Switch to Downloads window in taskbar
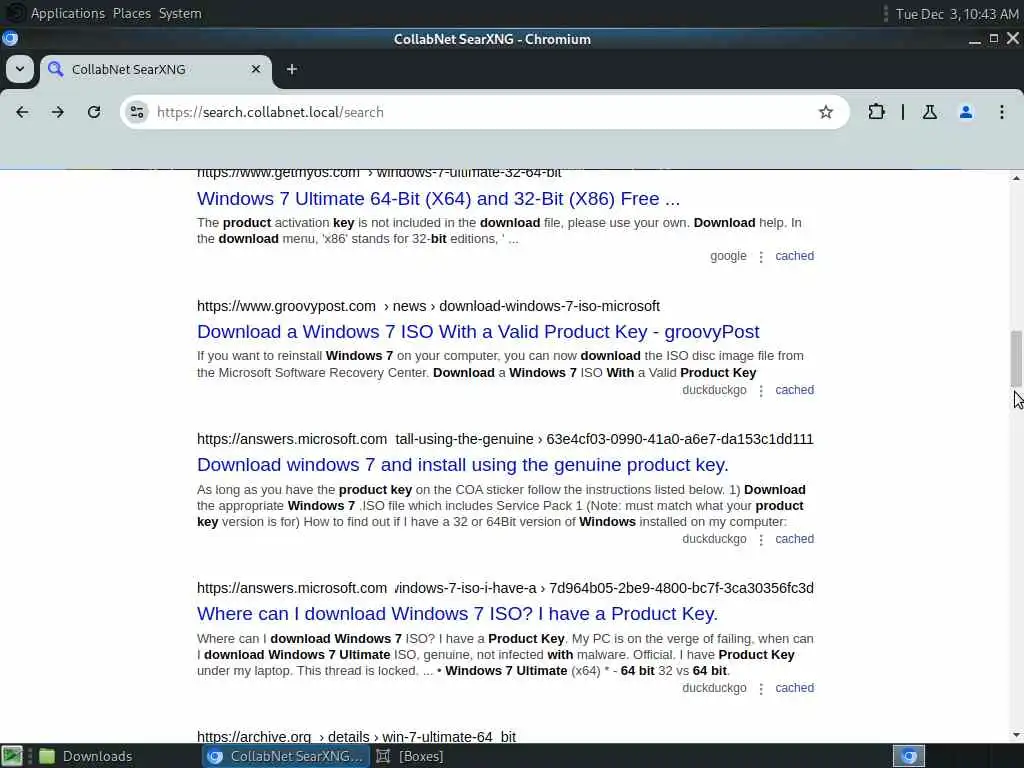The height and width of the screenshot is (768, 1024). tap(86, 756)
